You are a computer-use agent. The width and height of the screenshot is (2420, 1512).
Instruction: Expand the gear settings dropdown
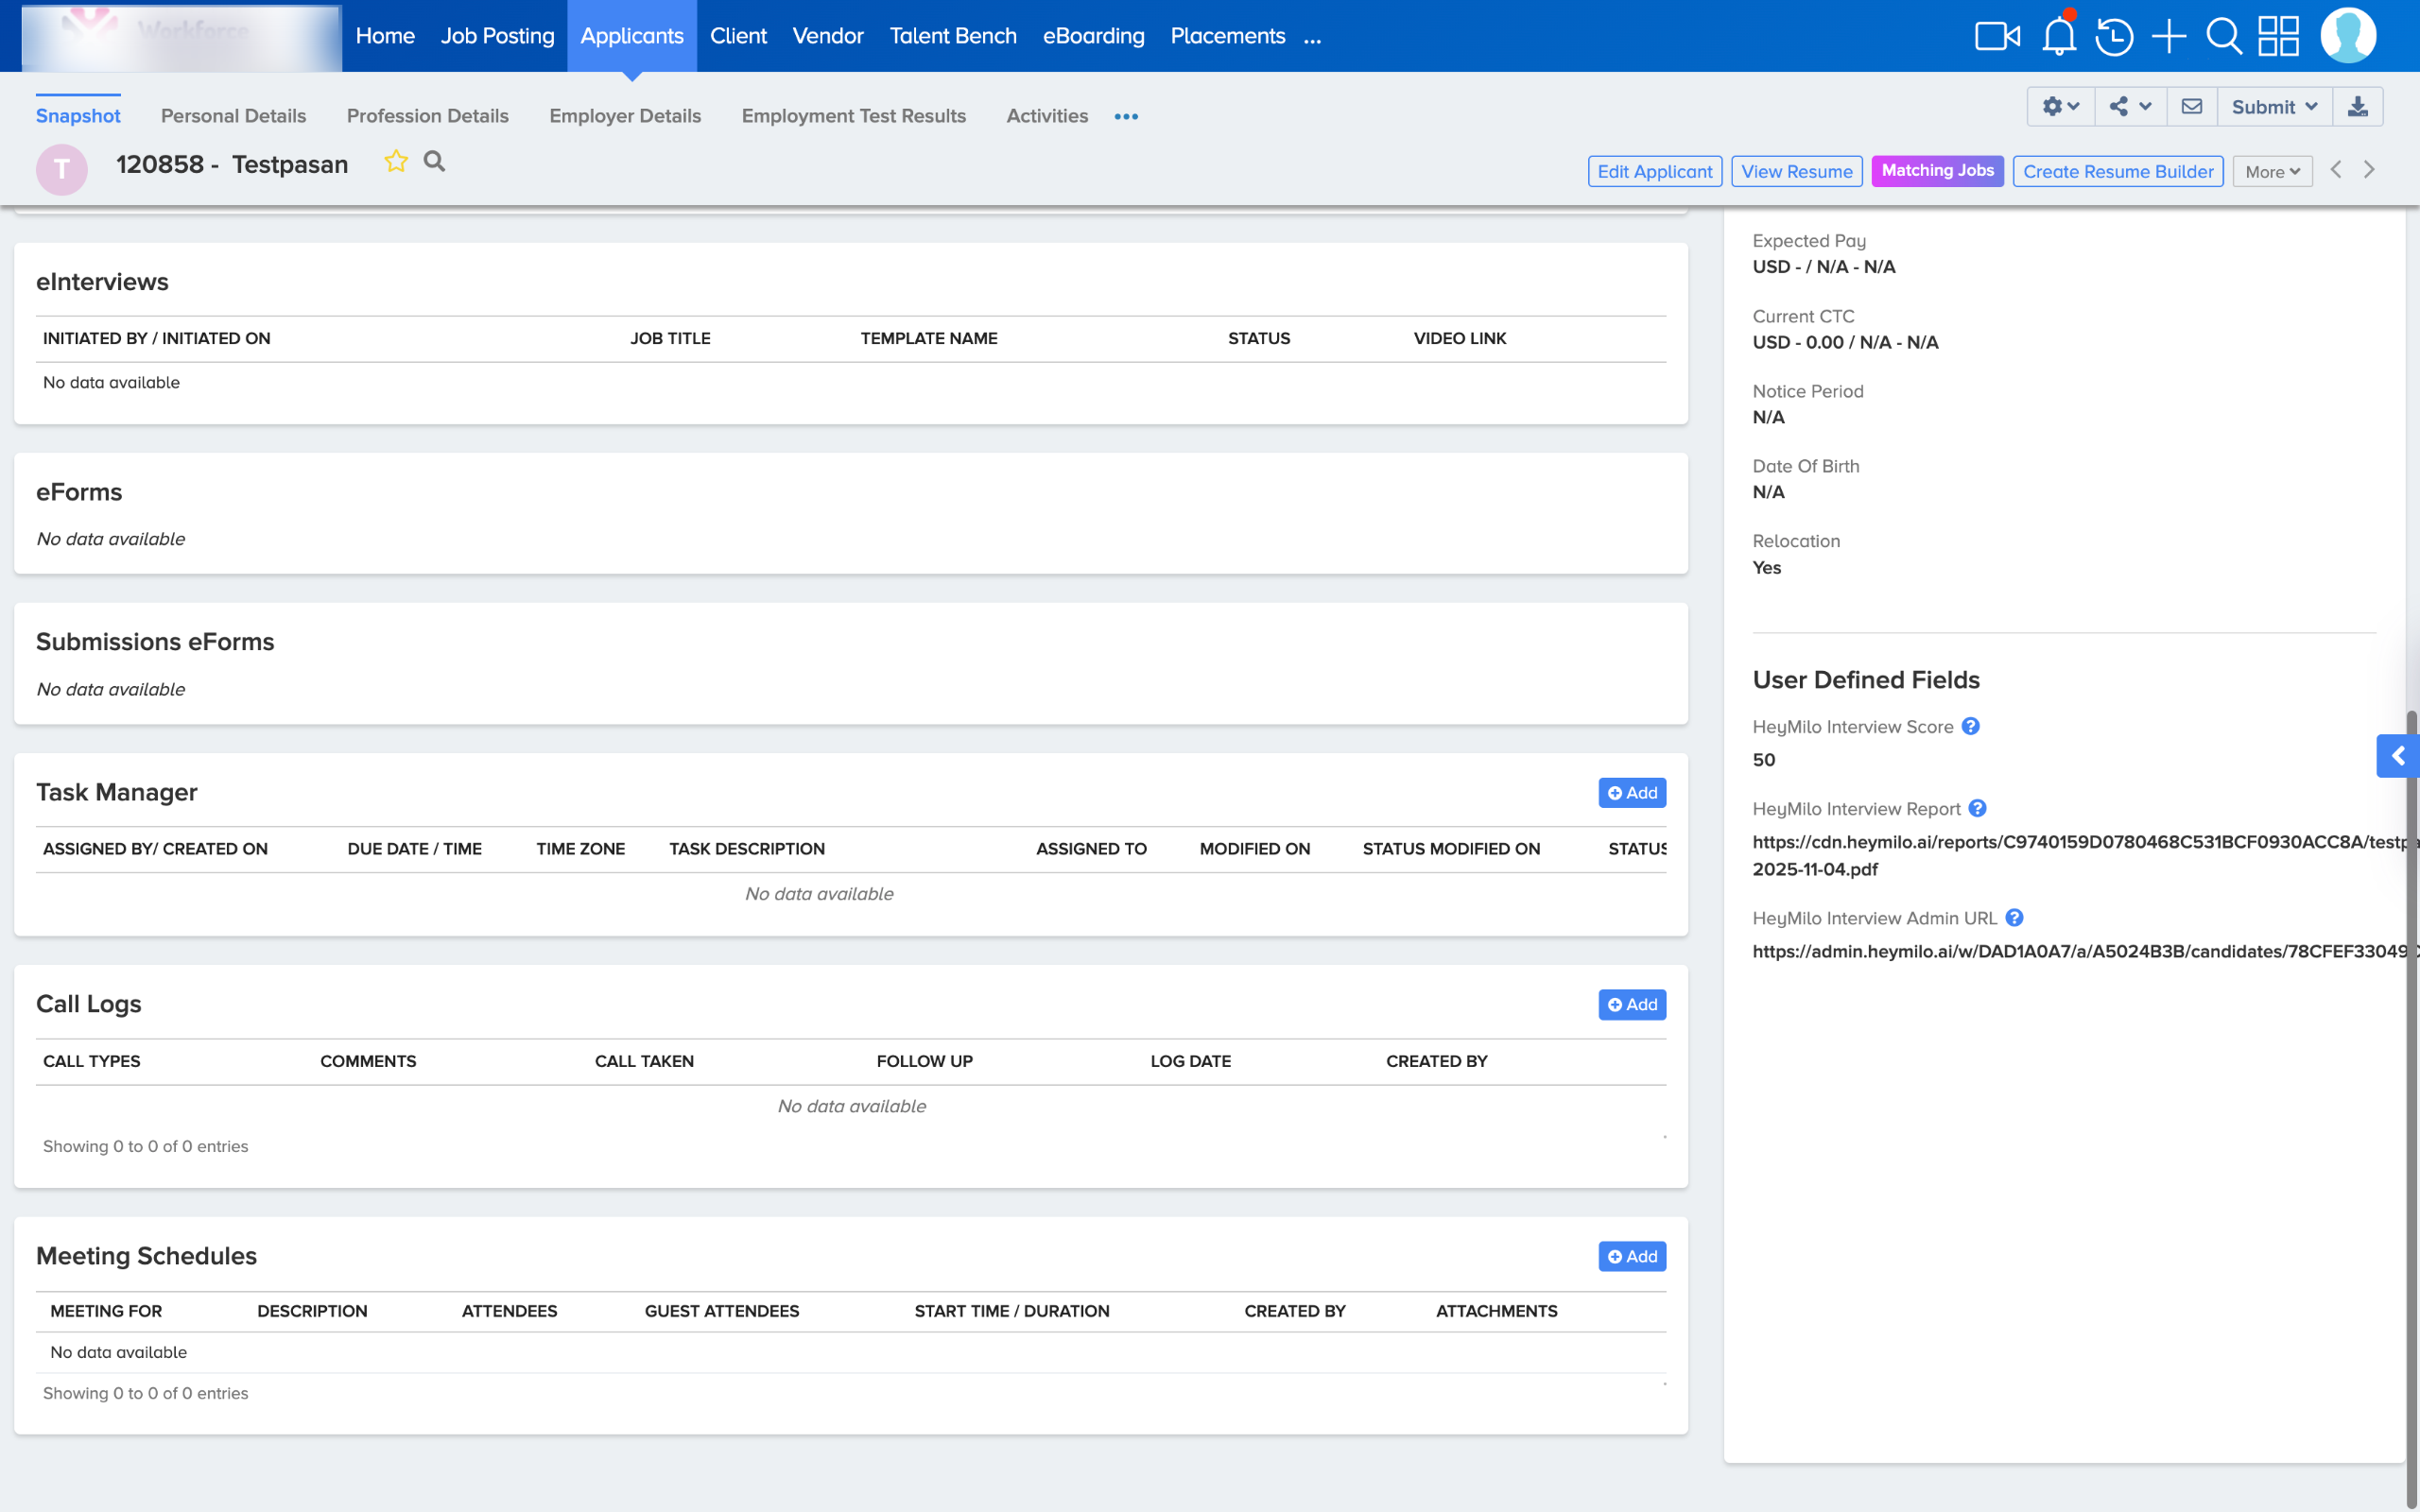coord(2060,107)
